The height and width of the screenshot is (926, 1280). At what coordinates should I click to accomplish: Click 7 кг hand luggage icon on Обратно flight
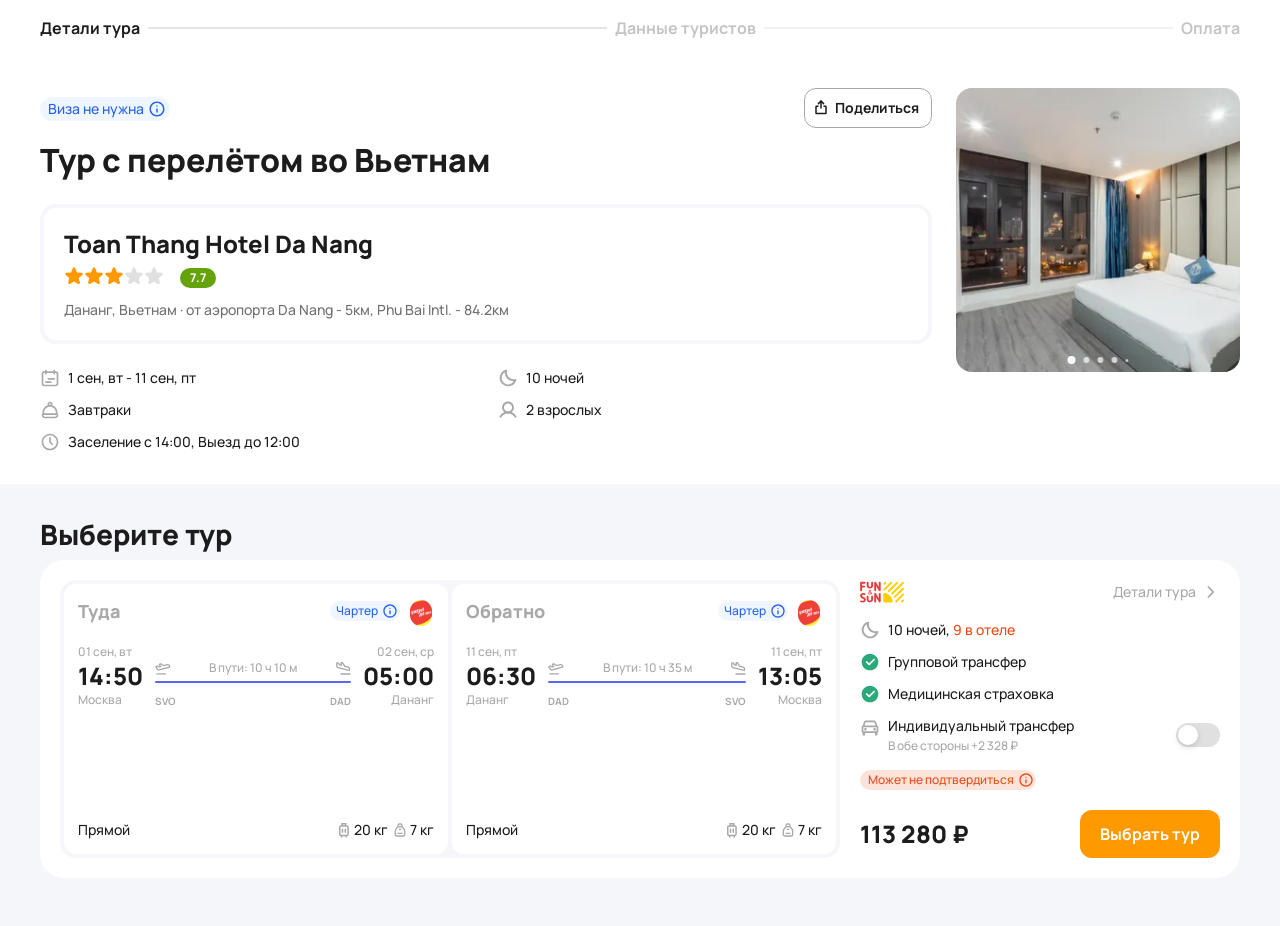788,830
